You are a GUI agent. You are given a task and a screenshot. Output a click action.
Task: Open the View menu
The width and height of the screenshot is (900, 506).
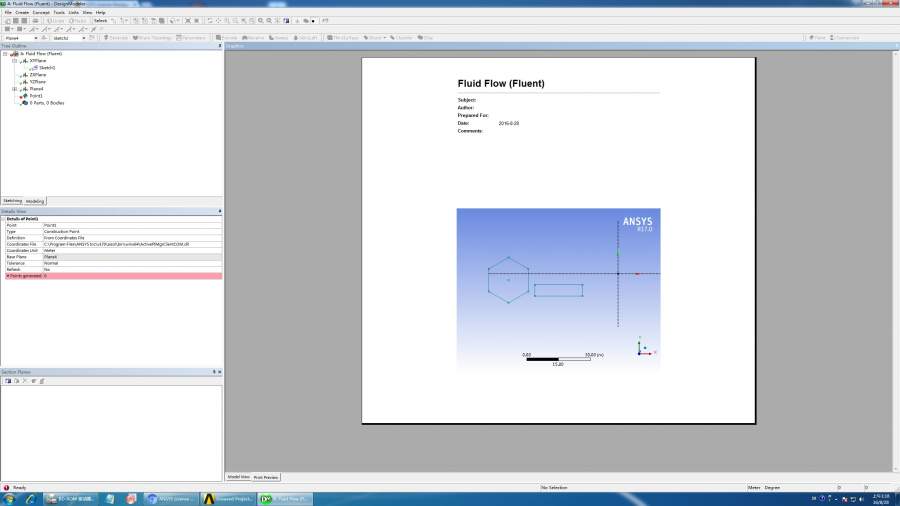tap(87, 12)
